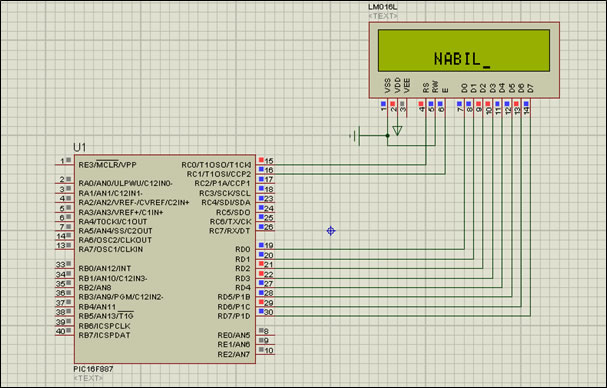The image size is (607, 388).
Task: Click the RC7/RX/DT pin label
Action: coord(230,231)
